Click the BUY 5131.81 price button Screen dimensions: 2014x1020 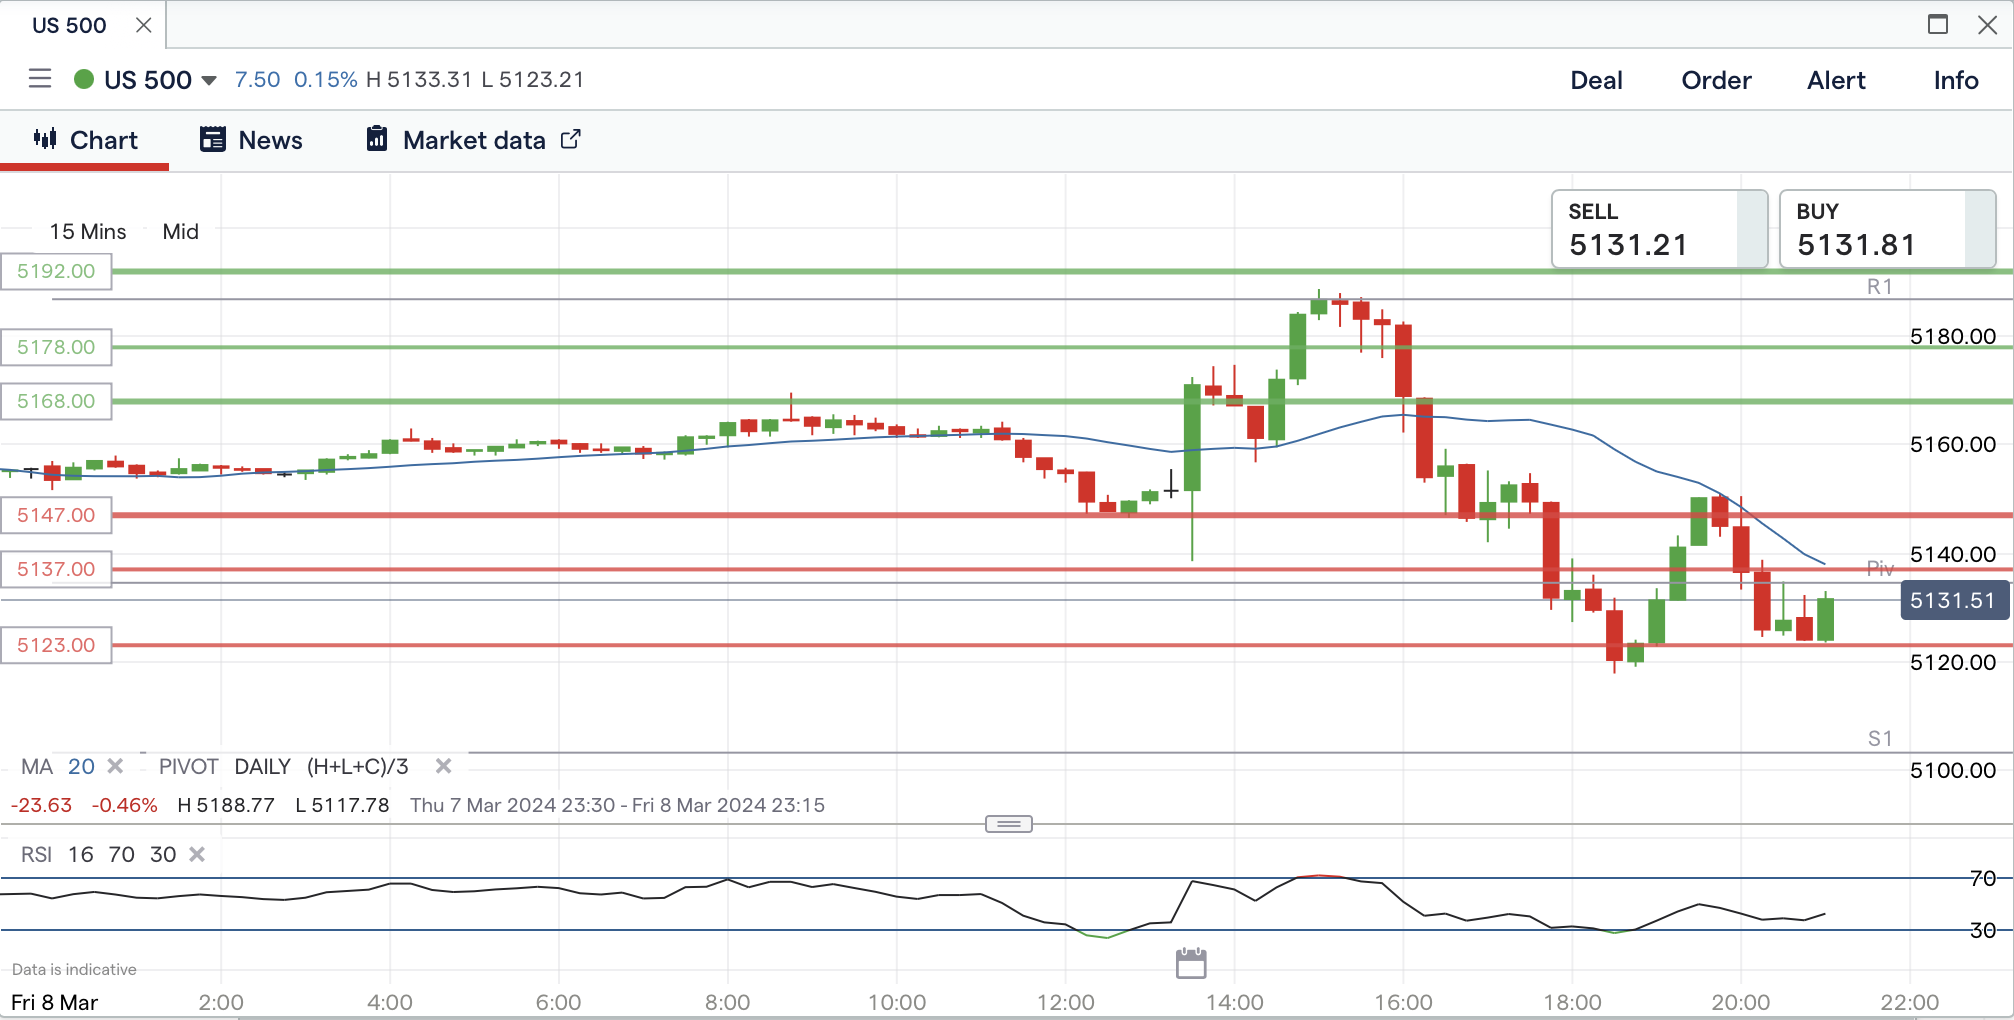1887,229
